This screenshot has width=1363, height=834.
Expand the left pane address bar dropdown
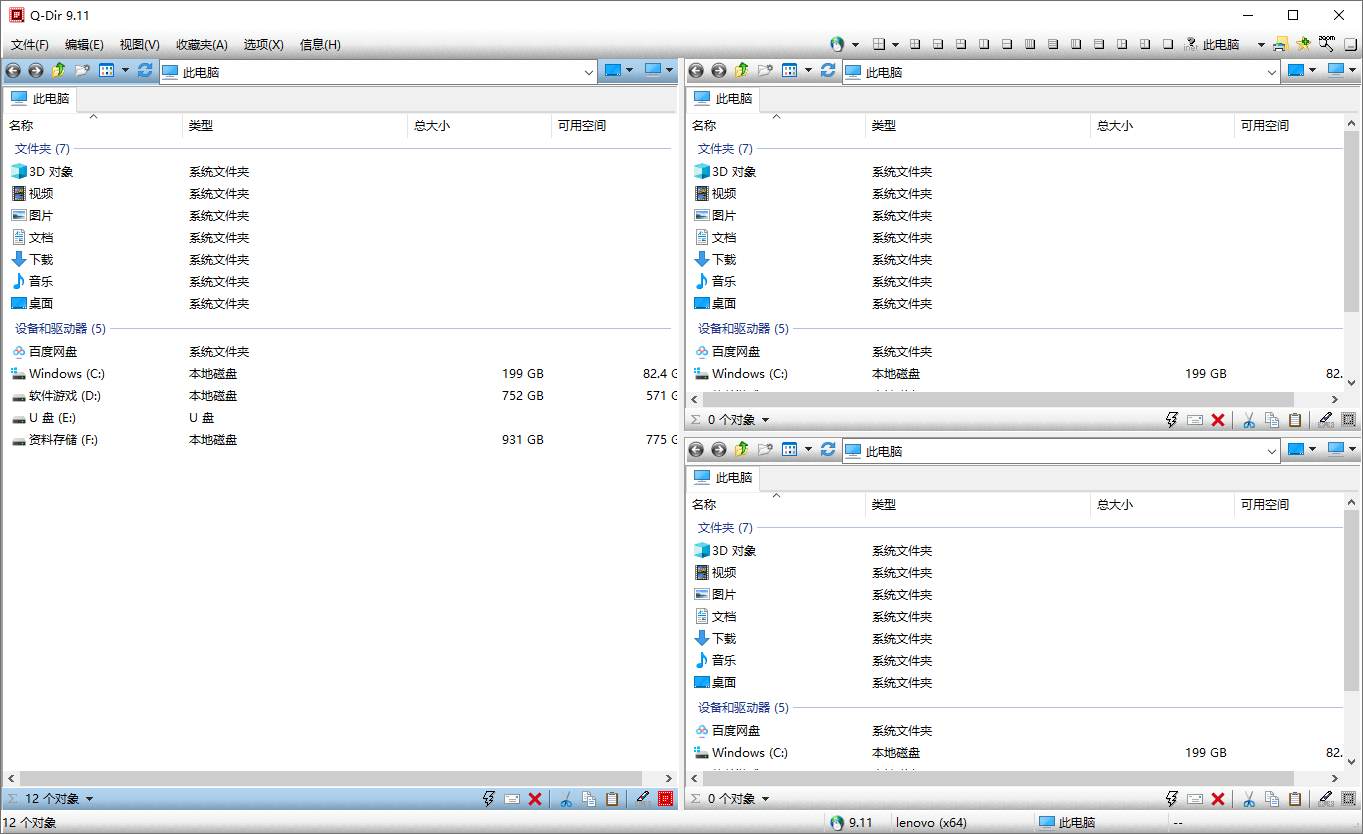click(588, 72)
